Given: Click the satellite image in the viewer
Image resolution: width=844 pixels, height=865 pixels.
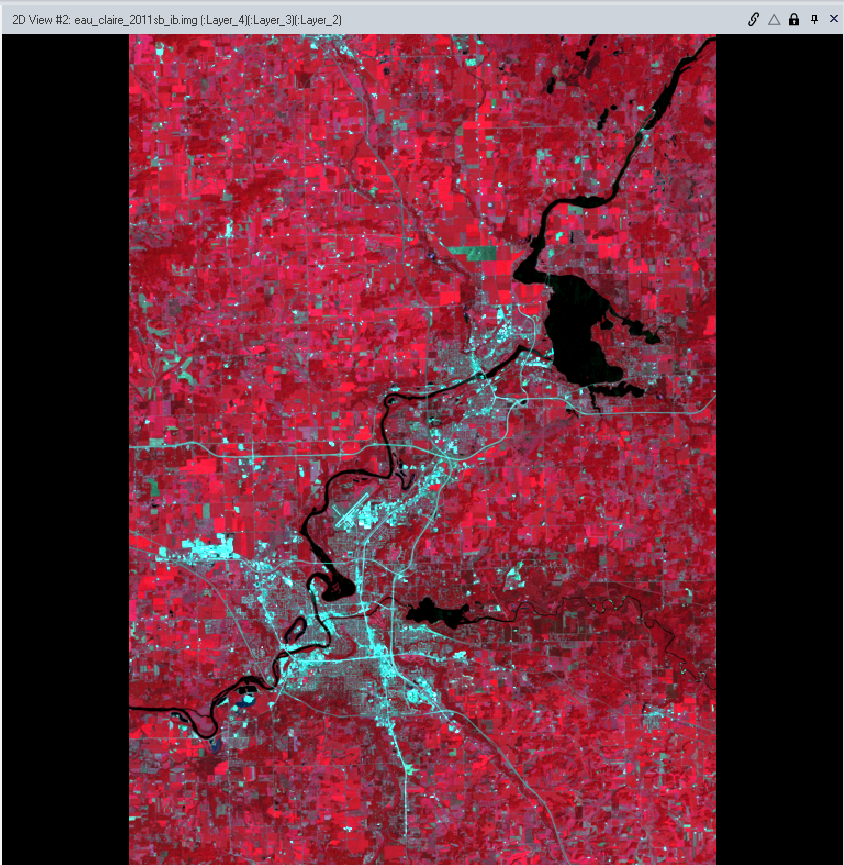Looking at the screenshot, I should pos(423,450).
